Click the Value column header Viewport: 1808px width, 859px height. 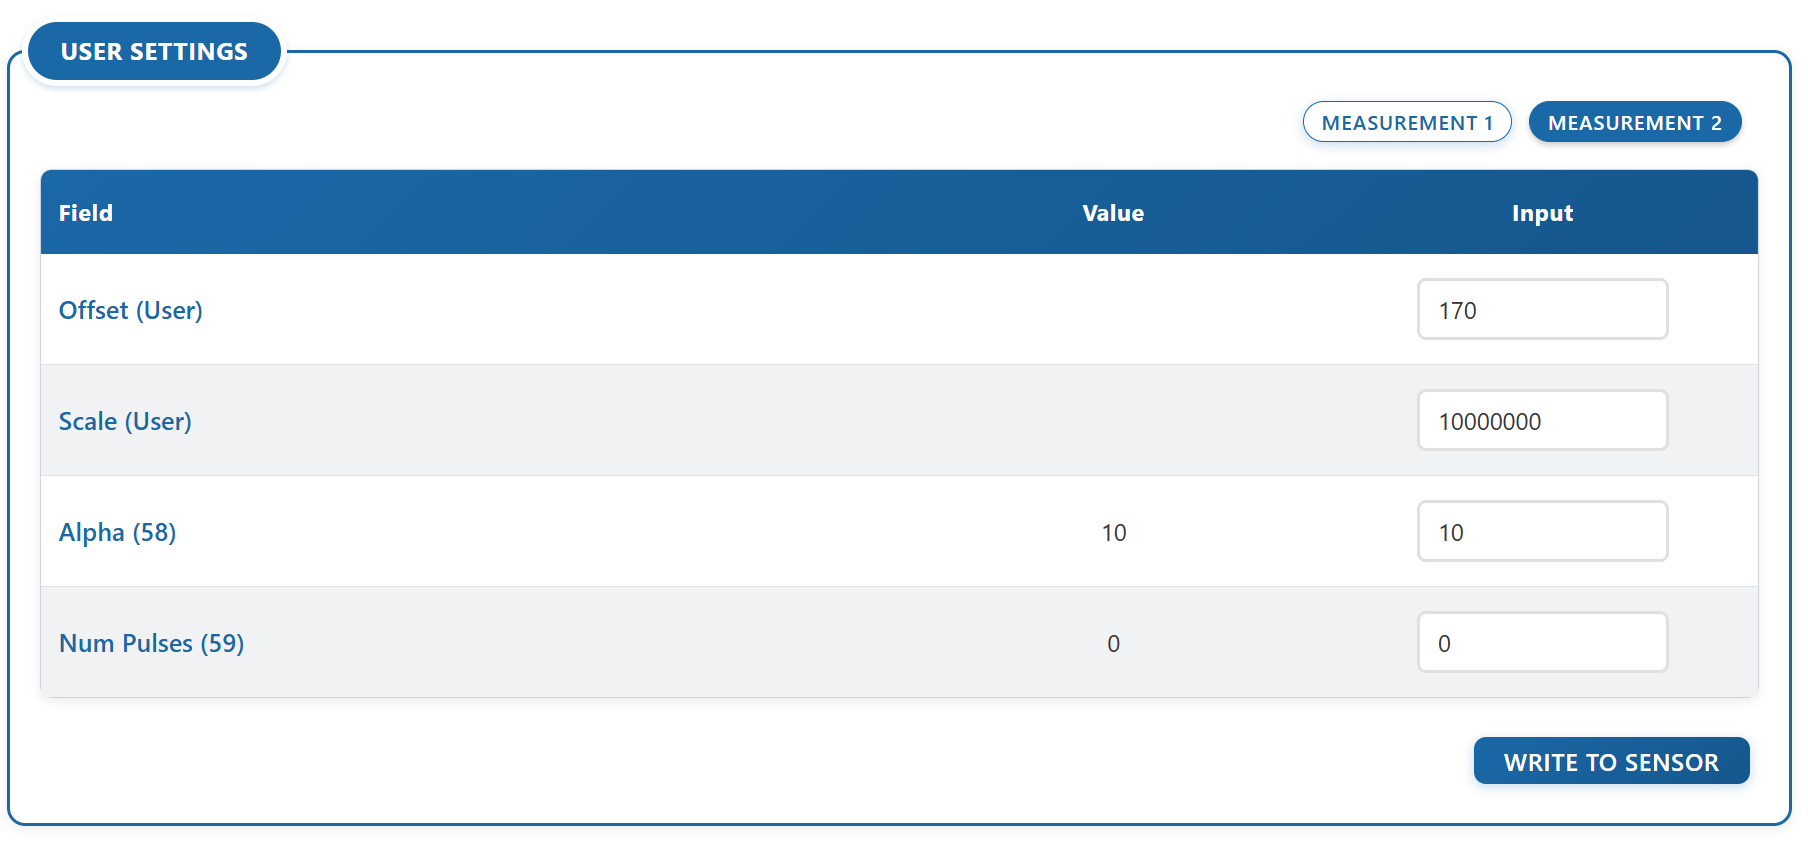click(1113, 213)
